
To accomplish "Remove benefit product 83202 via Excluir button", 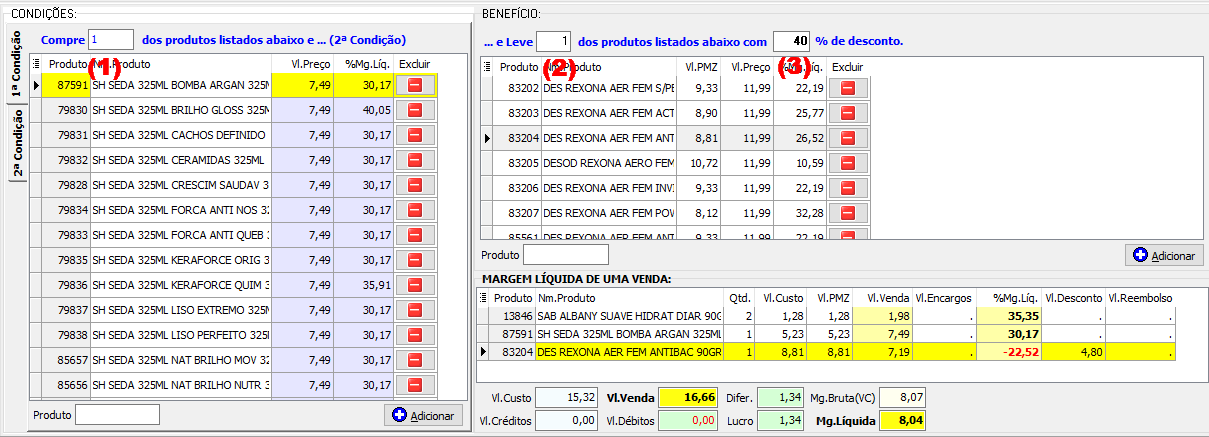I will 848,88.
